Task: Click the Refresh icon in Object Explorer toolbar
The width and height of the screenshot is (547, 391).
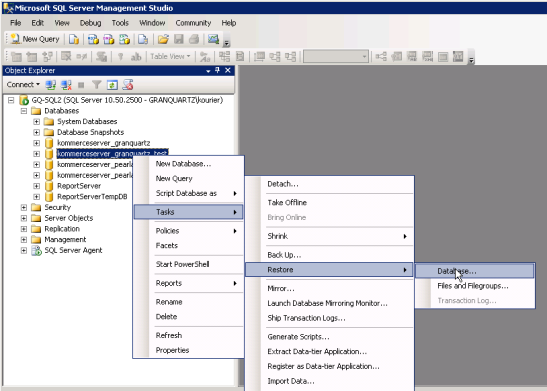Action: tap(112, 85)
